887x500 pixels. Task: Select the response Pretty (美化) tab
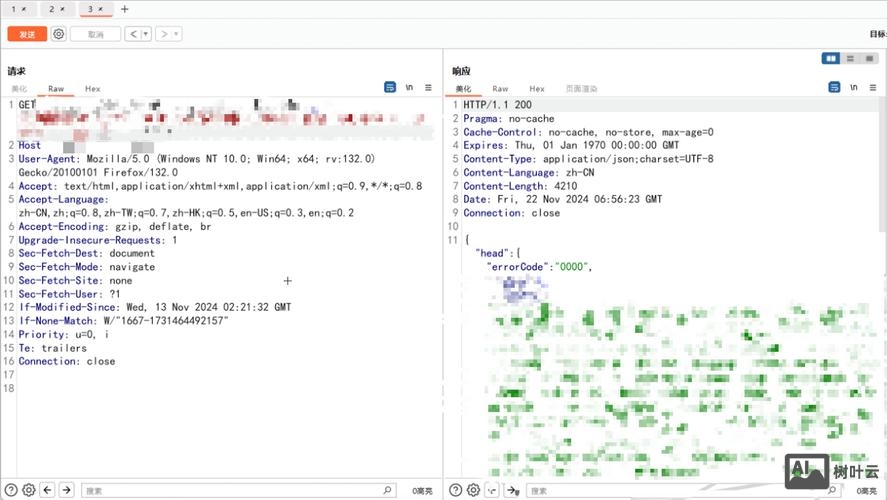tap(463, 89)
